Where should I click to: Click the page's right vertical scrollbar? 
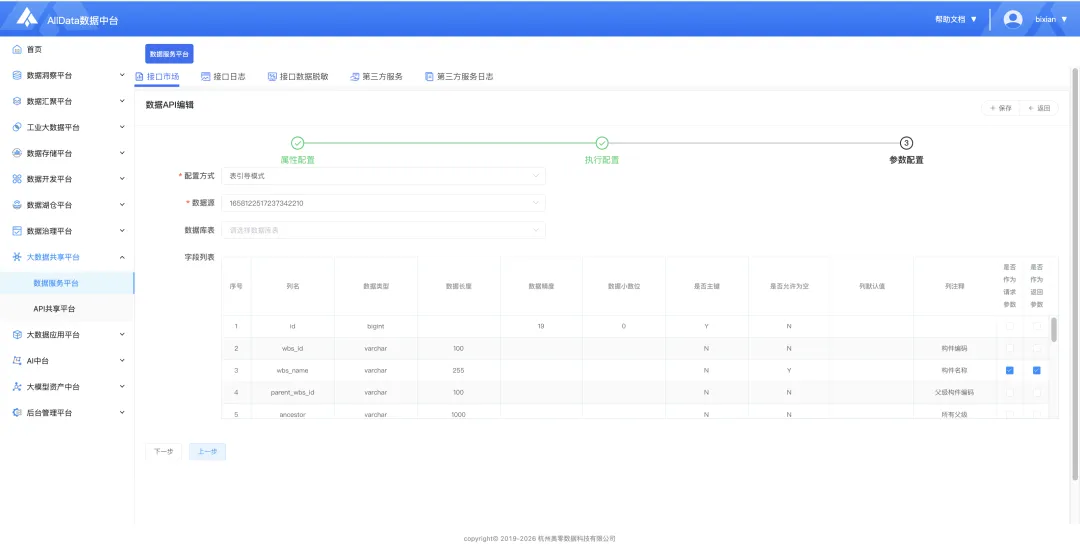(x=1075, y=274)
